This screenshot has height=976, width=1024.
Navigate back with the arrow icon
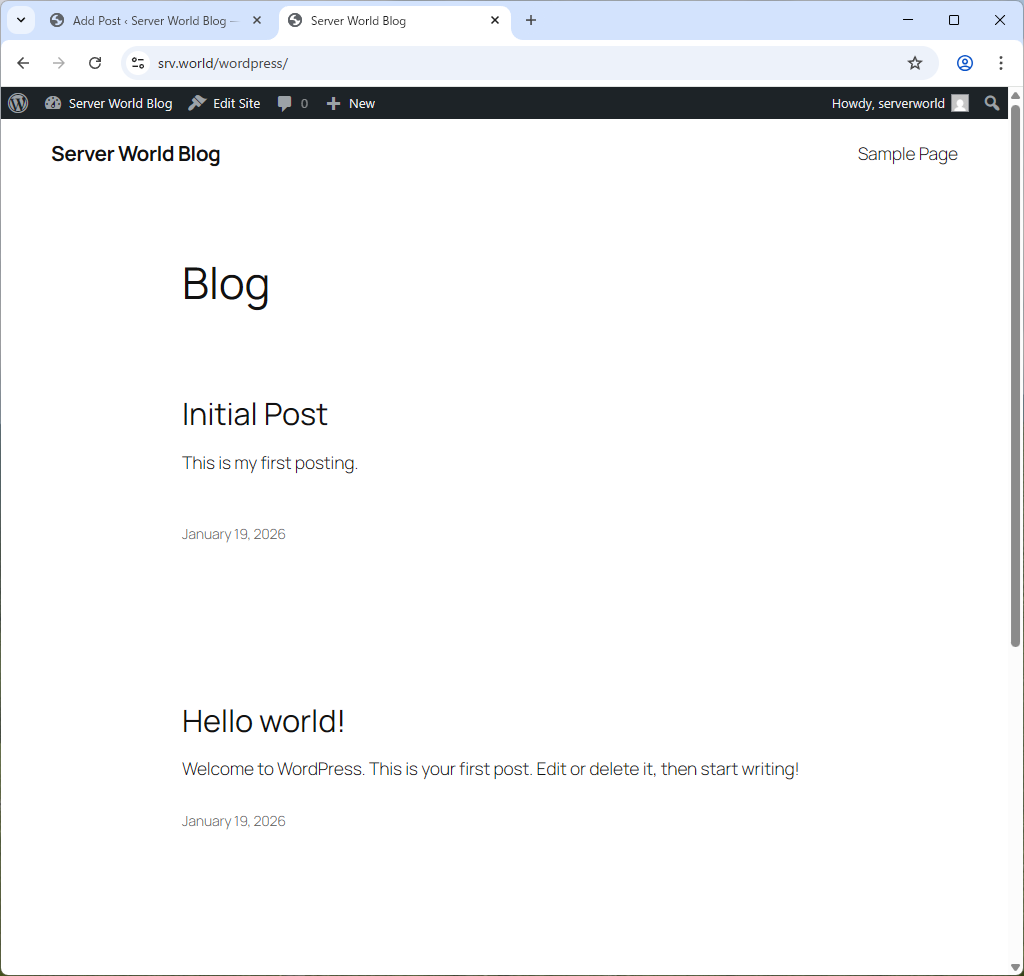point(23,62)
